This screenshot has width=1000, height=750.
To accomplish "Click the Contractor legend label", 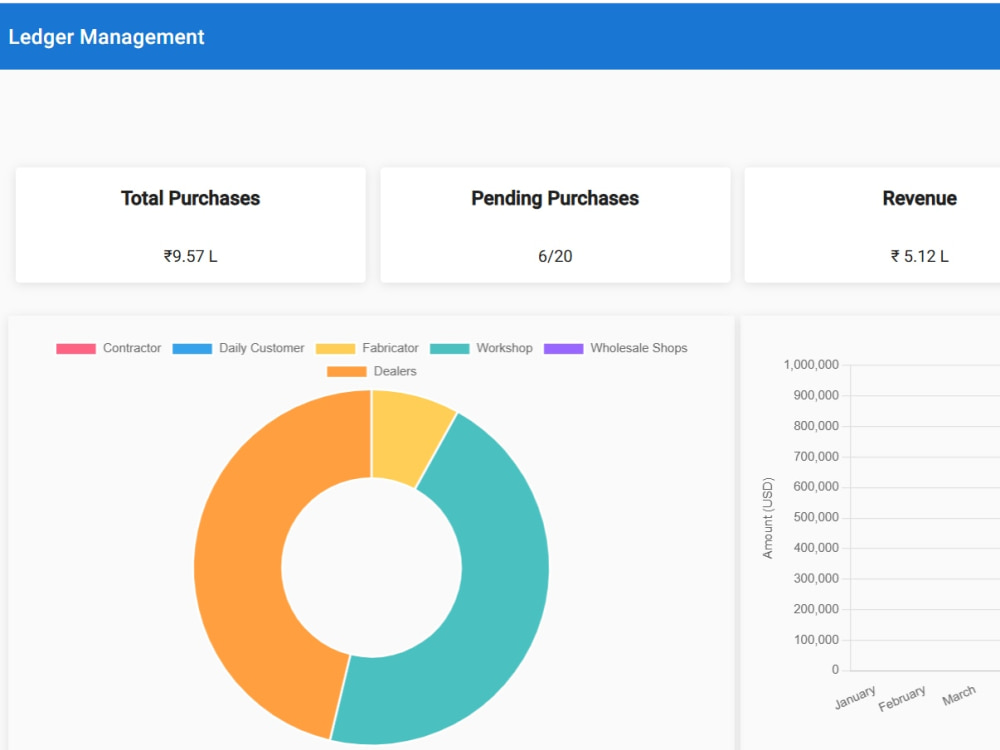I will coord(132,348).
